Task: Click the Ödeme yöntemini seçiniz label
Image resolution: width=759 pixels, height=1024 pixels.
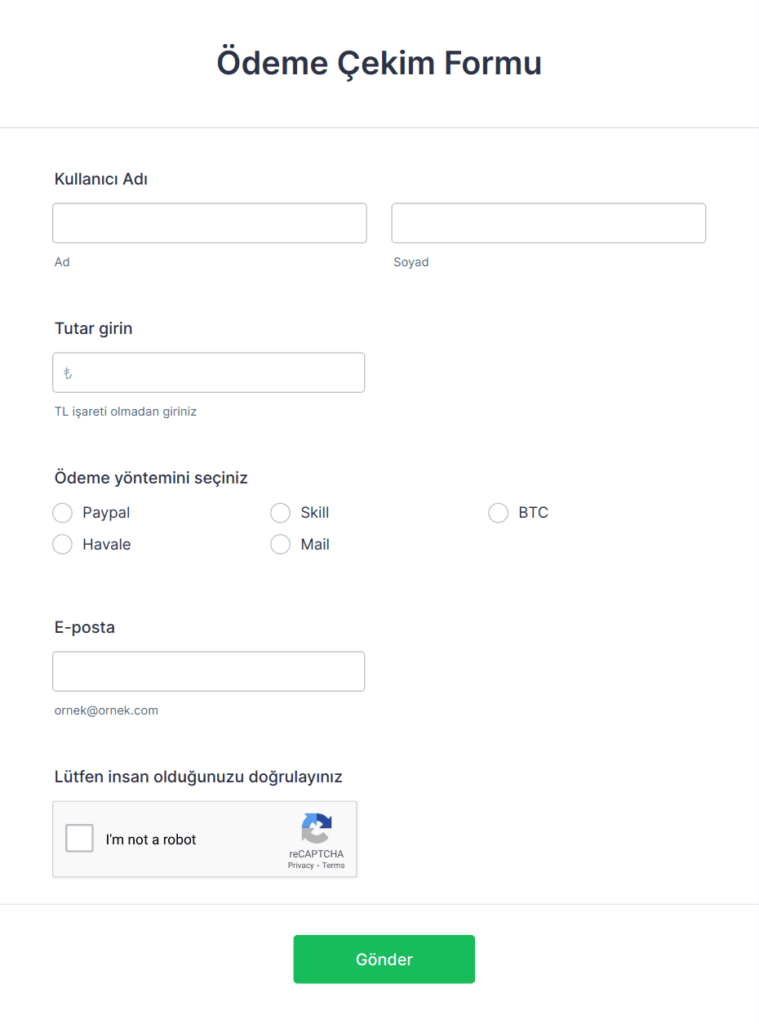Action: point(151,478)
